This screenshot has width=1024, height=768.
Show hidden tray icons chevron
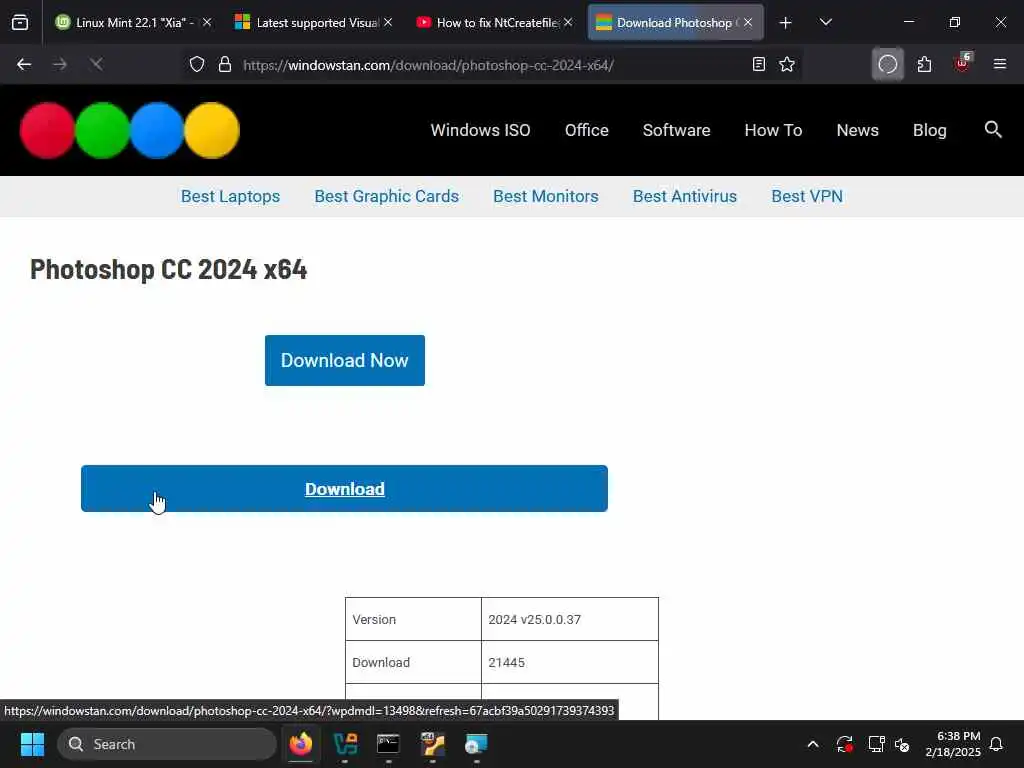click(813, 744)
